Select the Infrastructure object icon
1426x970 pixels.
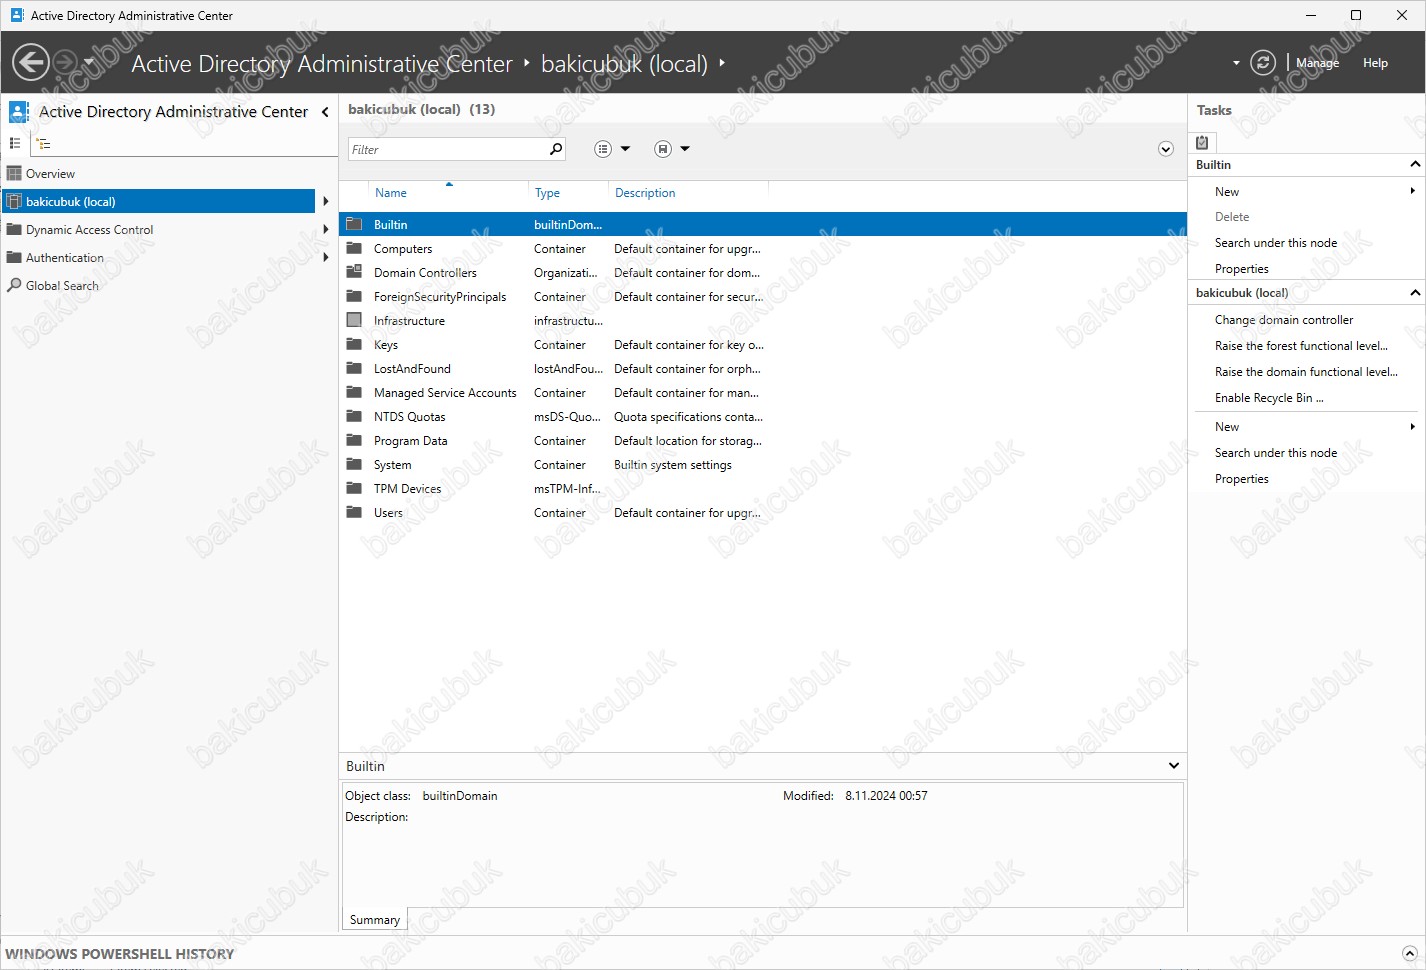coord(354,320)
